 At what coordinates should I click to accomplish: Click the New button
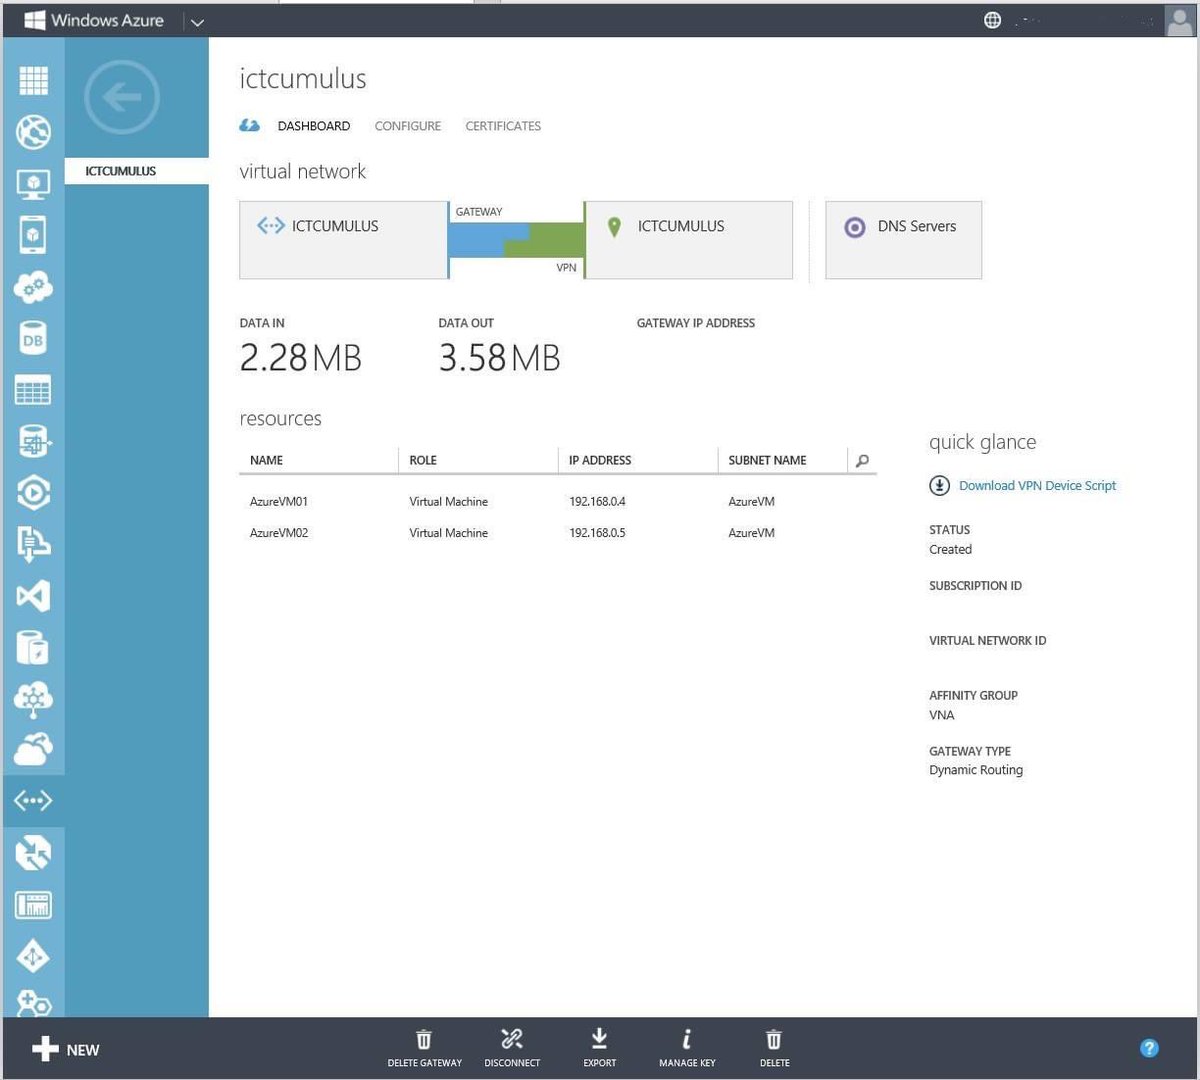coord(66,1049)
